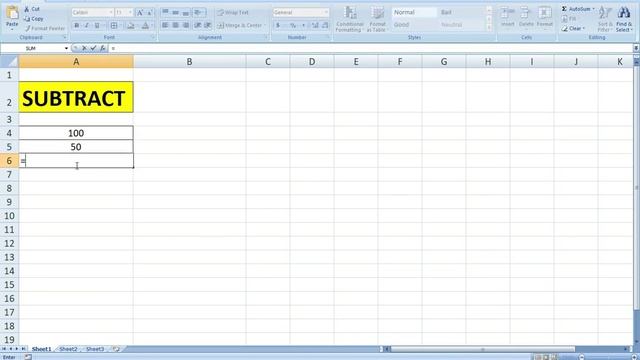The width and height of the screenshot is (640, 360).
Task: Switch to the Sheet3 tab
Action: click(x=95, y=349)
